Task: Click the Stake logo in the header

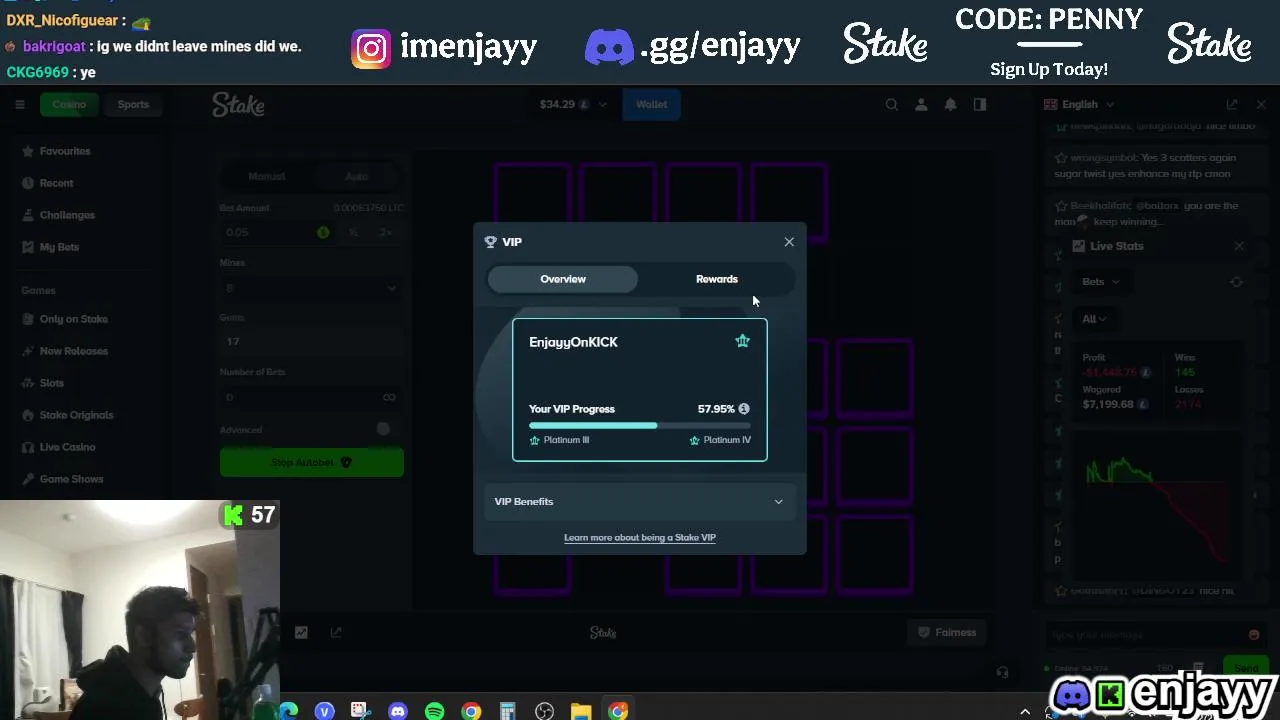Action: 238,104
